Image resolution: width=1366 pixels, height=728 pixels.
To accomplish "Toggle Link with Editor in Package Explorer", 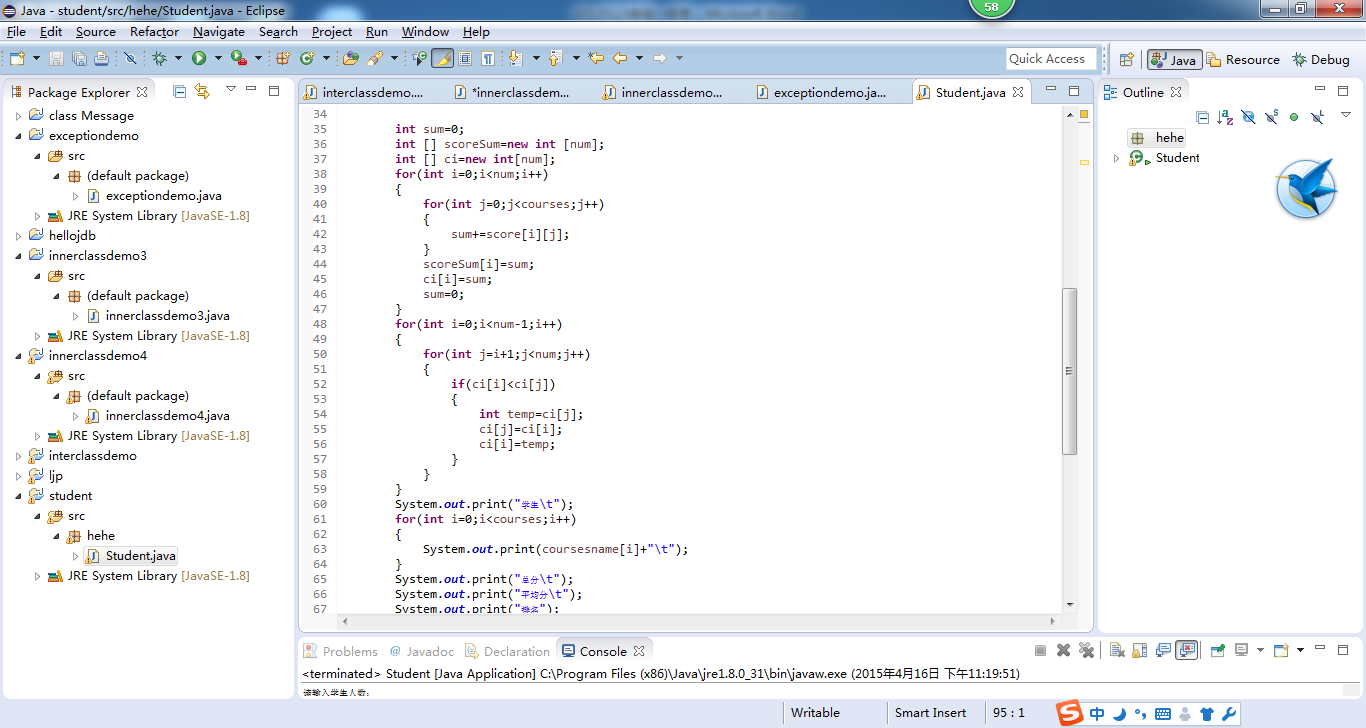I will (202, 91).
